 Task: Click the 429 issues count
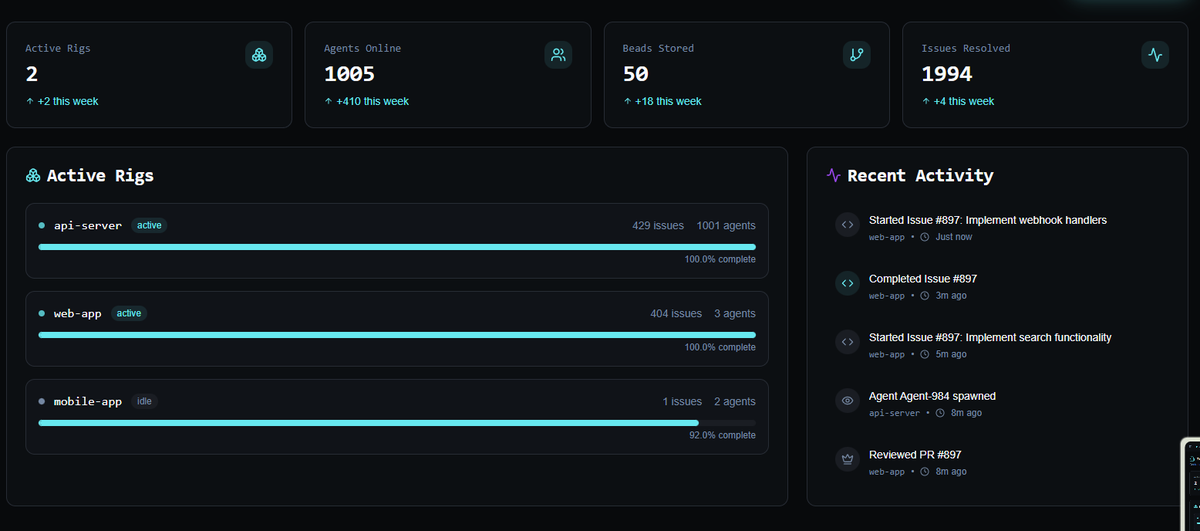click(658, 225)
